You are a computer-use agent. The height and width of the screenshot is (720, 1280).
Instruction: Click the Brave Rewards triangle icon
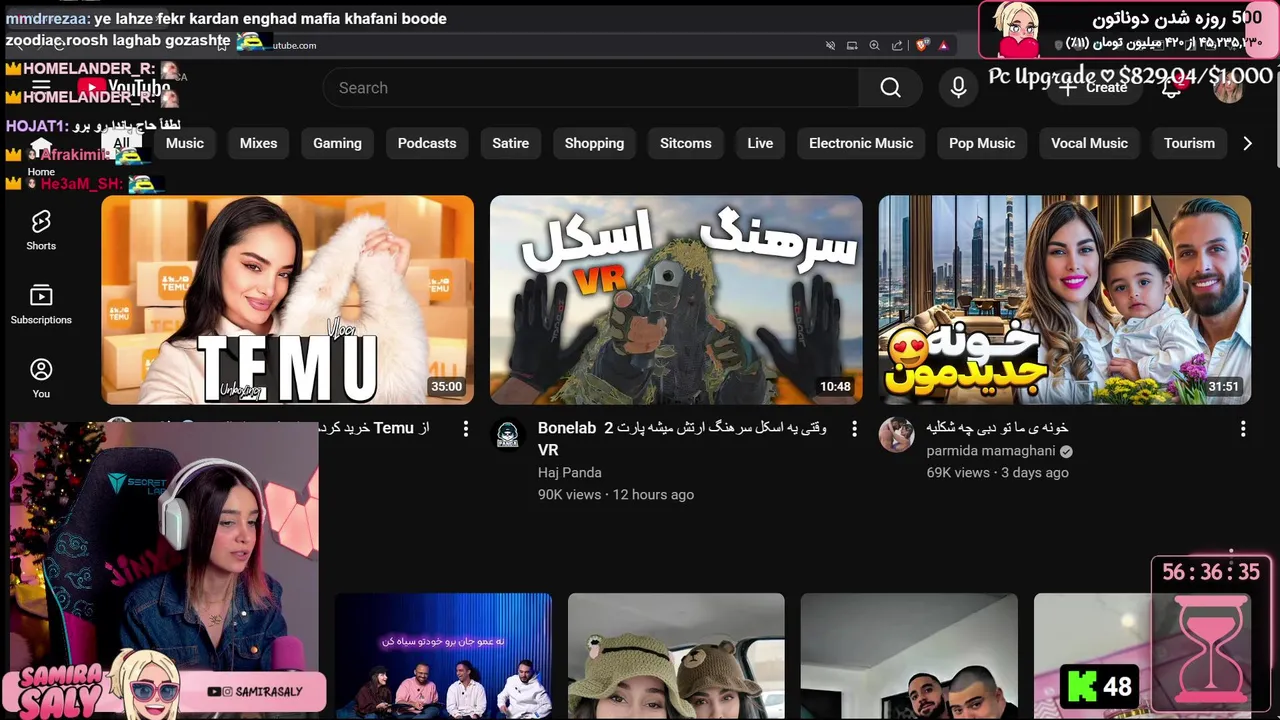click(x=943, y=45)
